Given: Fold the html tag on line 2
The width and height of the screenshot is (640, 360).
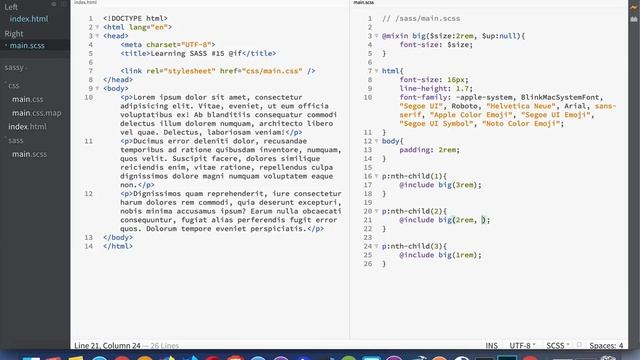Looking at the screenshot, I should [x=97, y=27].
